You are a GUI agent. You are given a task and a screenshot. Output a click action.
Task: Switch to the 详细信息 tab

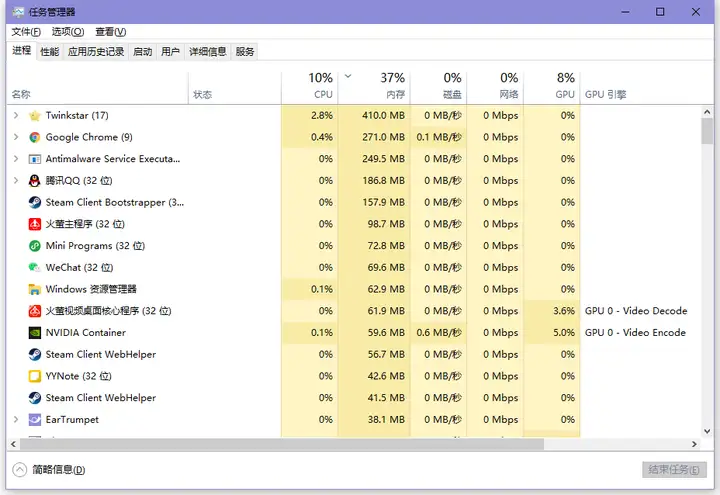tap(208, 52)
